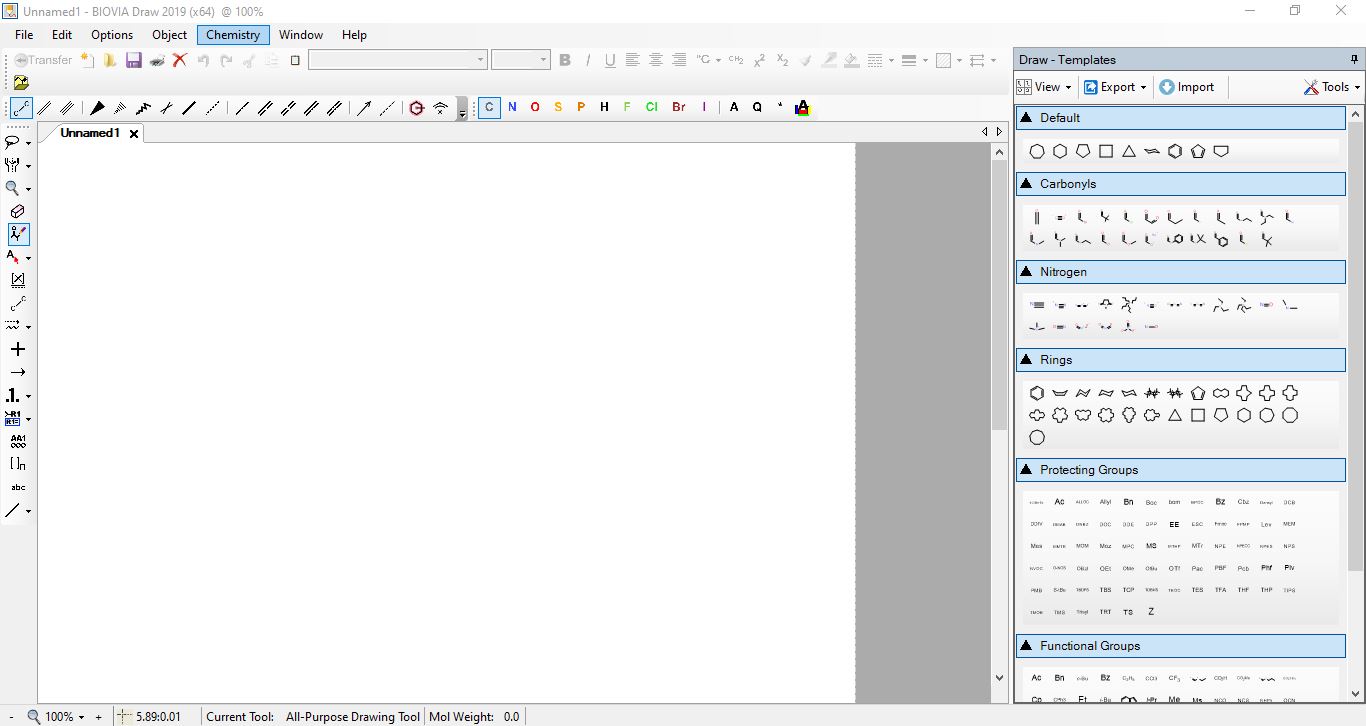Collapse the Carbonyls template section
1366x726 pixels.
tap(1025, 184)
